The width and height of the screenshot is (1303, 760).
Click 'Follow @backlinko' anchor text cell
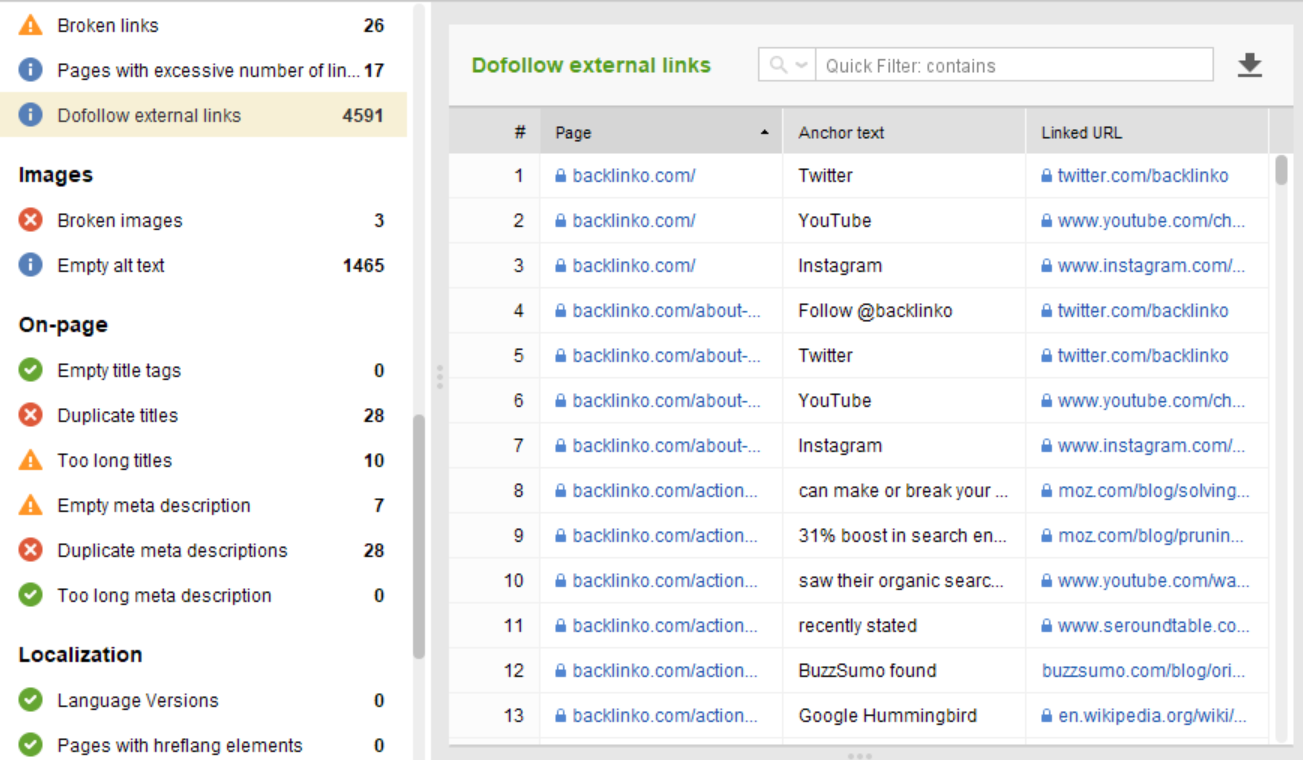pos(904,310)
